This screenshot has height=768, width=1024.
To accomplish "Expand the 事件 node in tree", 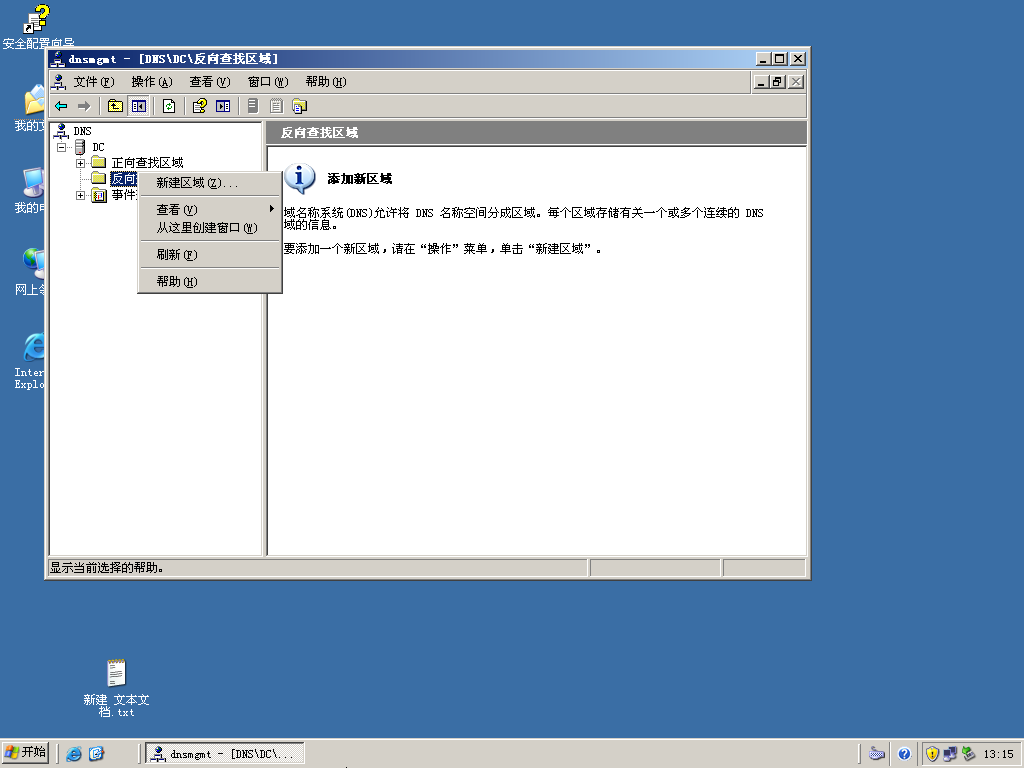I will [80, 195].
